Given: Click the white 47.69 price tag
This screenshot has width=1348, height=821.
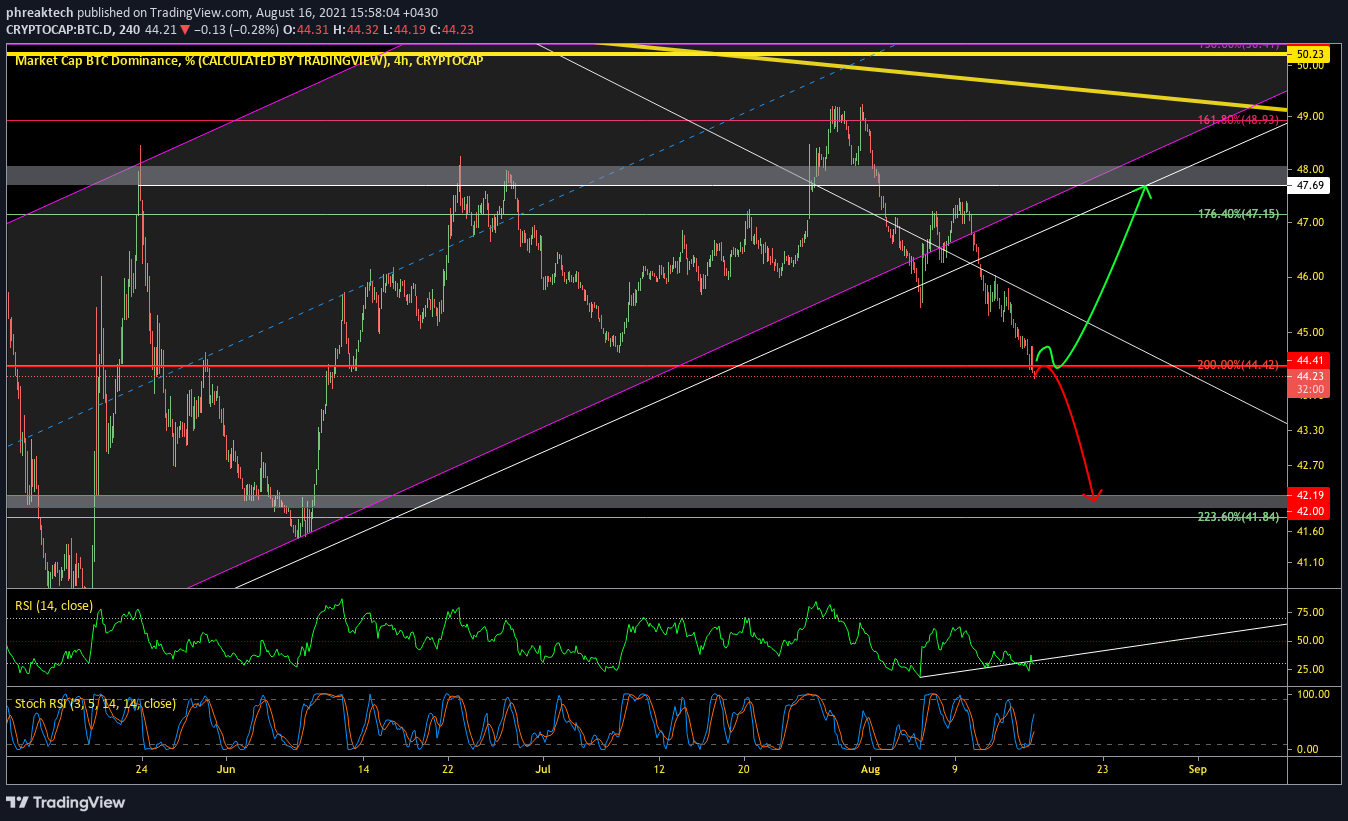Looking at the screenshot, I should pos(1307,186).
